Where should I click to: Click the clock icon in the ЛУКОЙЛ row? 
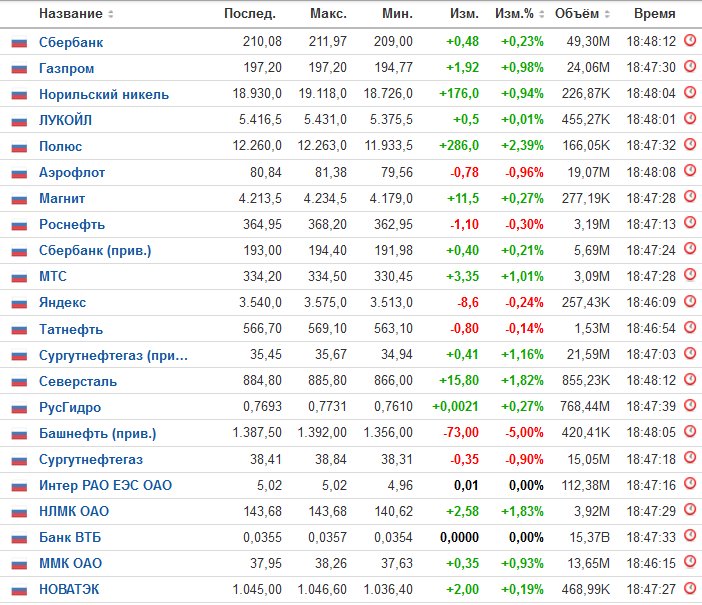(690, 119)
